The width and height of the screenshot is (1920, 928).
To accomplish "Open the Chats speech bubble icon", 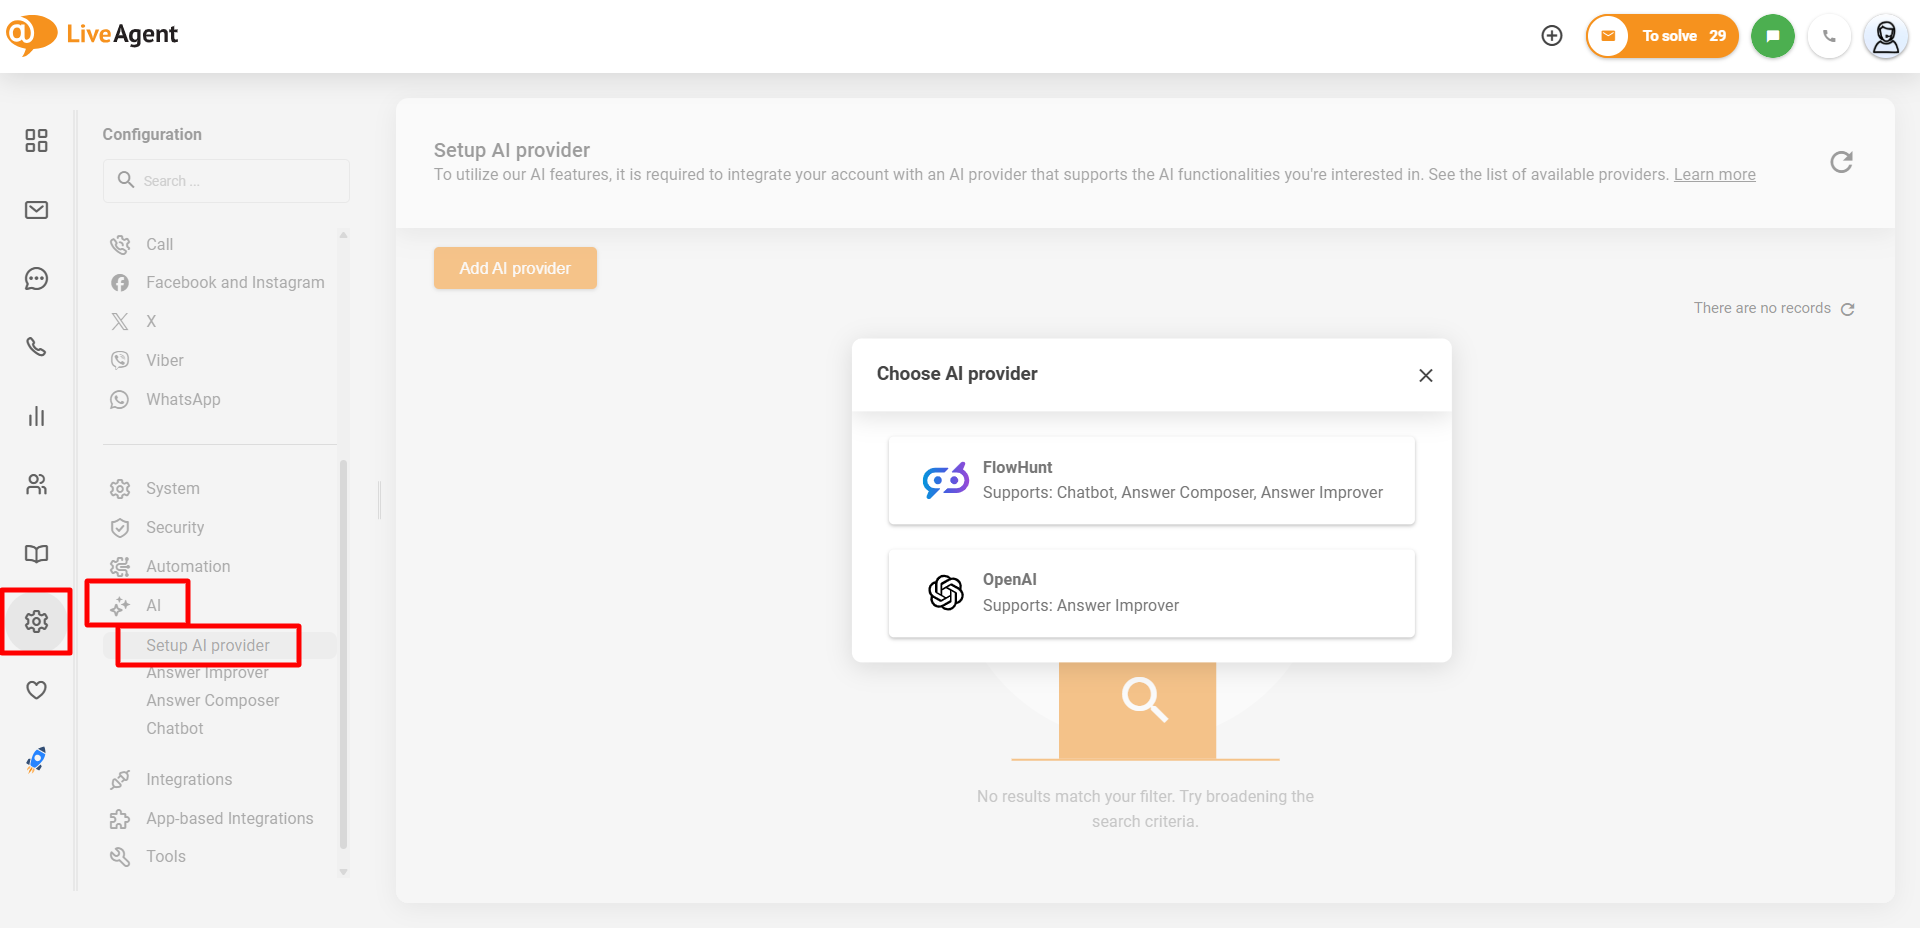I will pyautogui.click(x=37, y=279).
